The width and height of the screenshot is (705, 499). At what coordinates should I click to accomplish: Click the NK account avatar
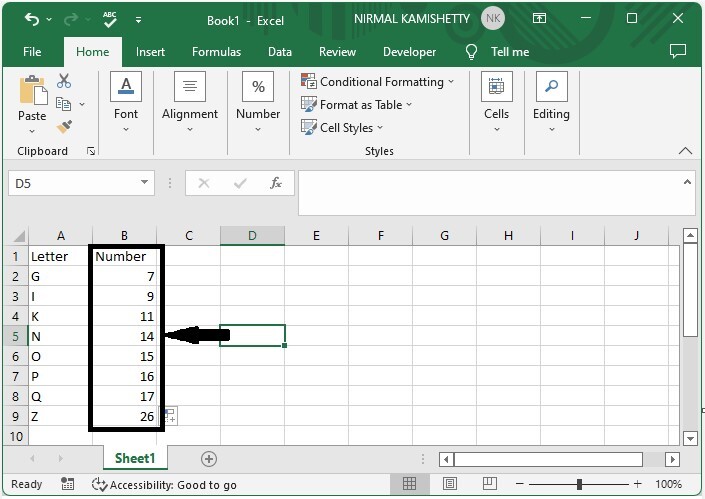pyautogui.click(x=493, y=18)
